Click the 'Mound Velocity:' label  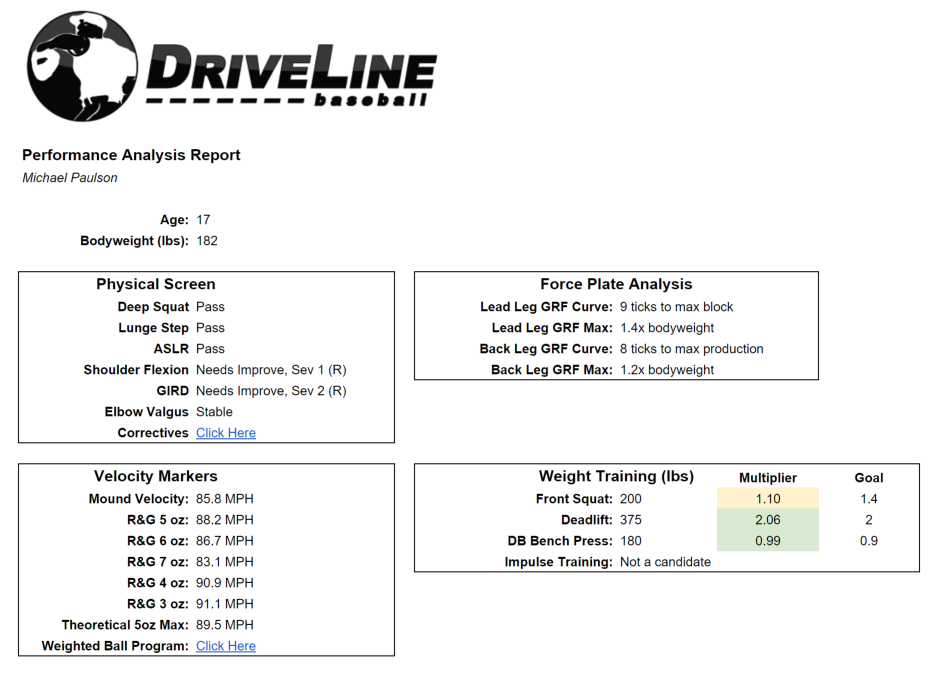pyautogui.click(x=139, y=499)
